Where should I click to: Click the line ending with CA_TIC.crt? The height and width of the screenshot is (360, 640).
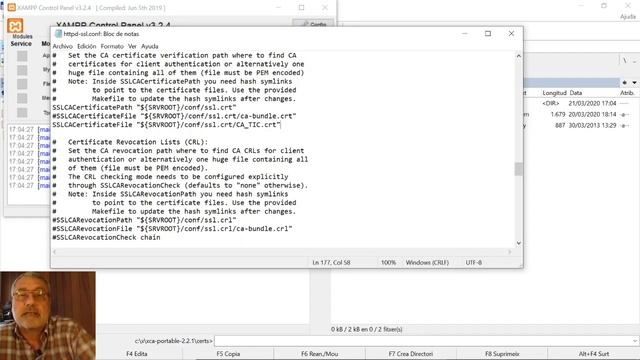167,124
